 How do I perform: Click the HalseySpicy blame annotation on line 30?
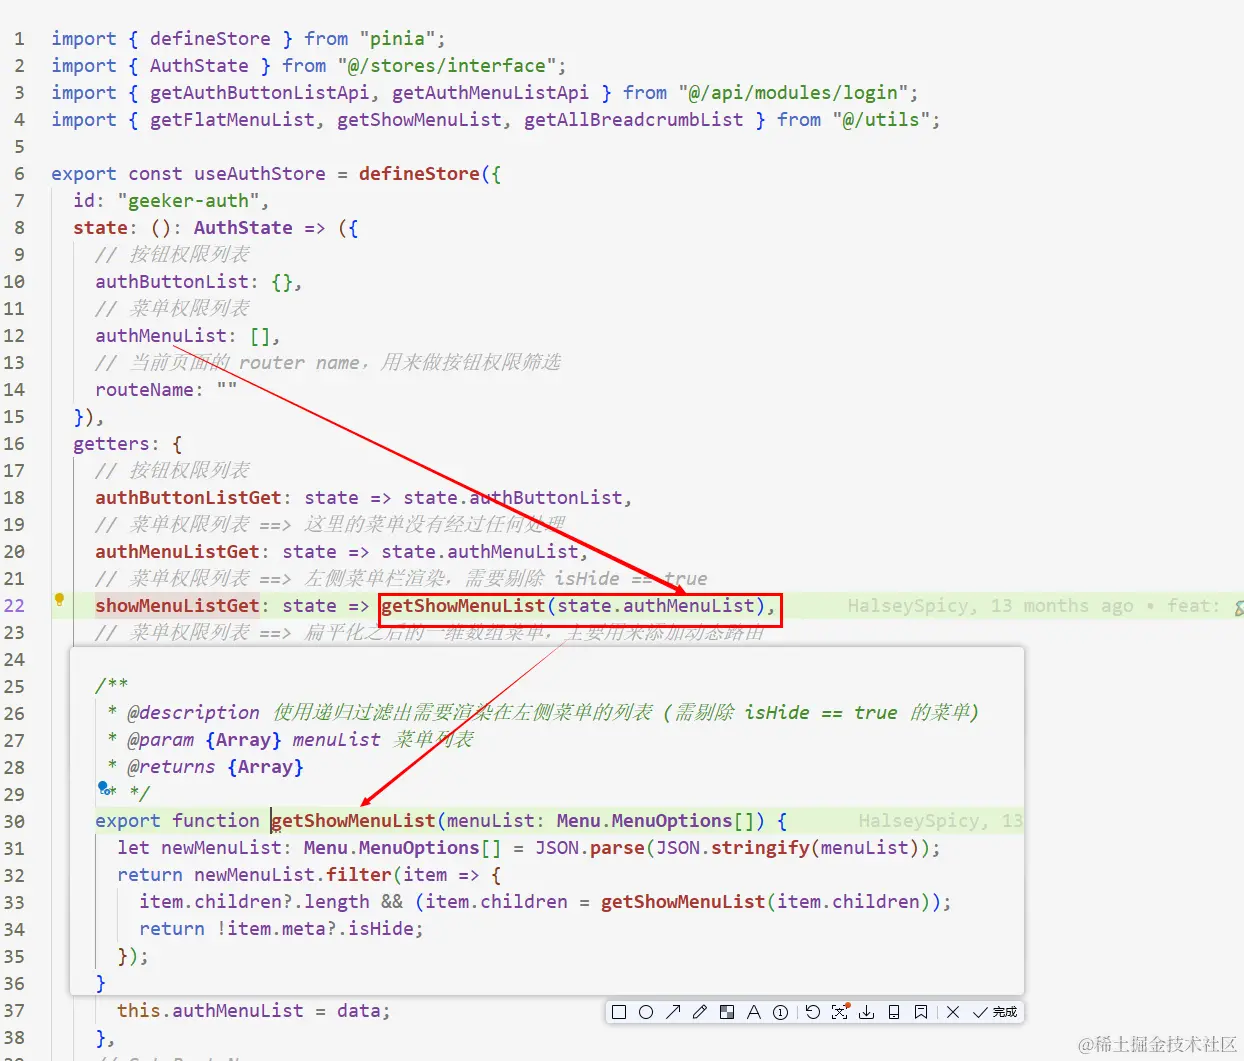(x=940, y=821)
